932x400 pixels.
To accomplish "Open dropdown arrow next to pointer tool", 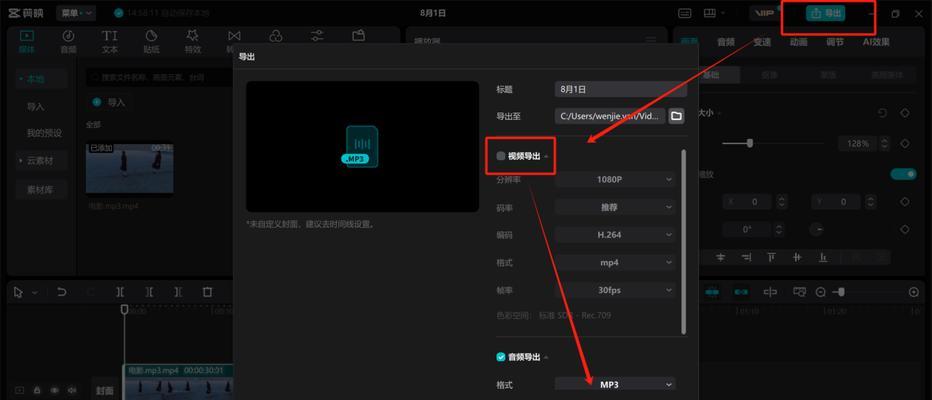I will click(x=34, y=292).
